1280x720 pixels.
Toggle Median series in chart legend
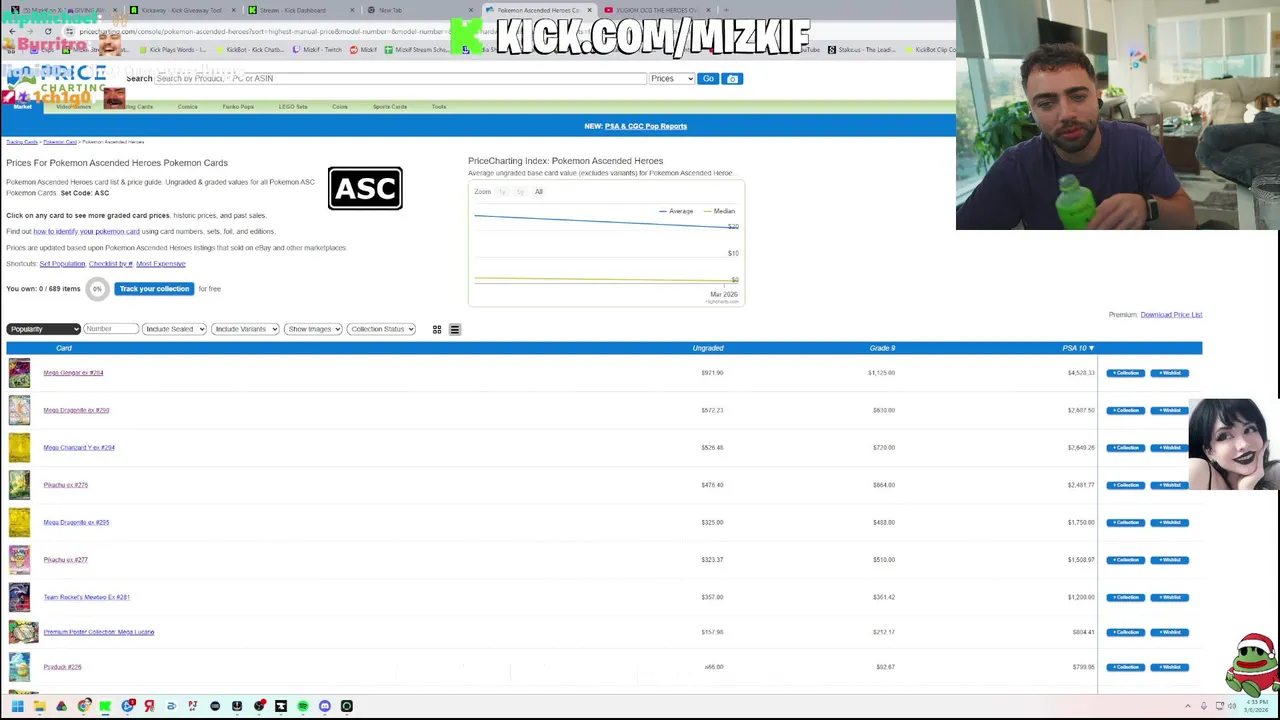(x=719, y=211)
